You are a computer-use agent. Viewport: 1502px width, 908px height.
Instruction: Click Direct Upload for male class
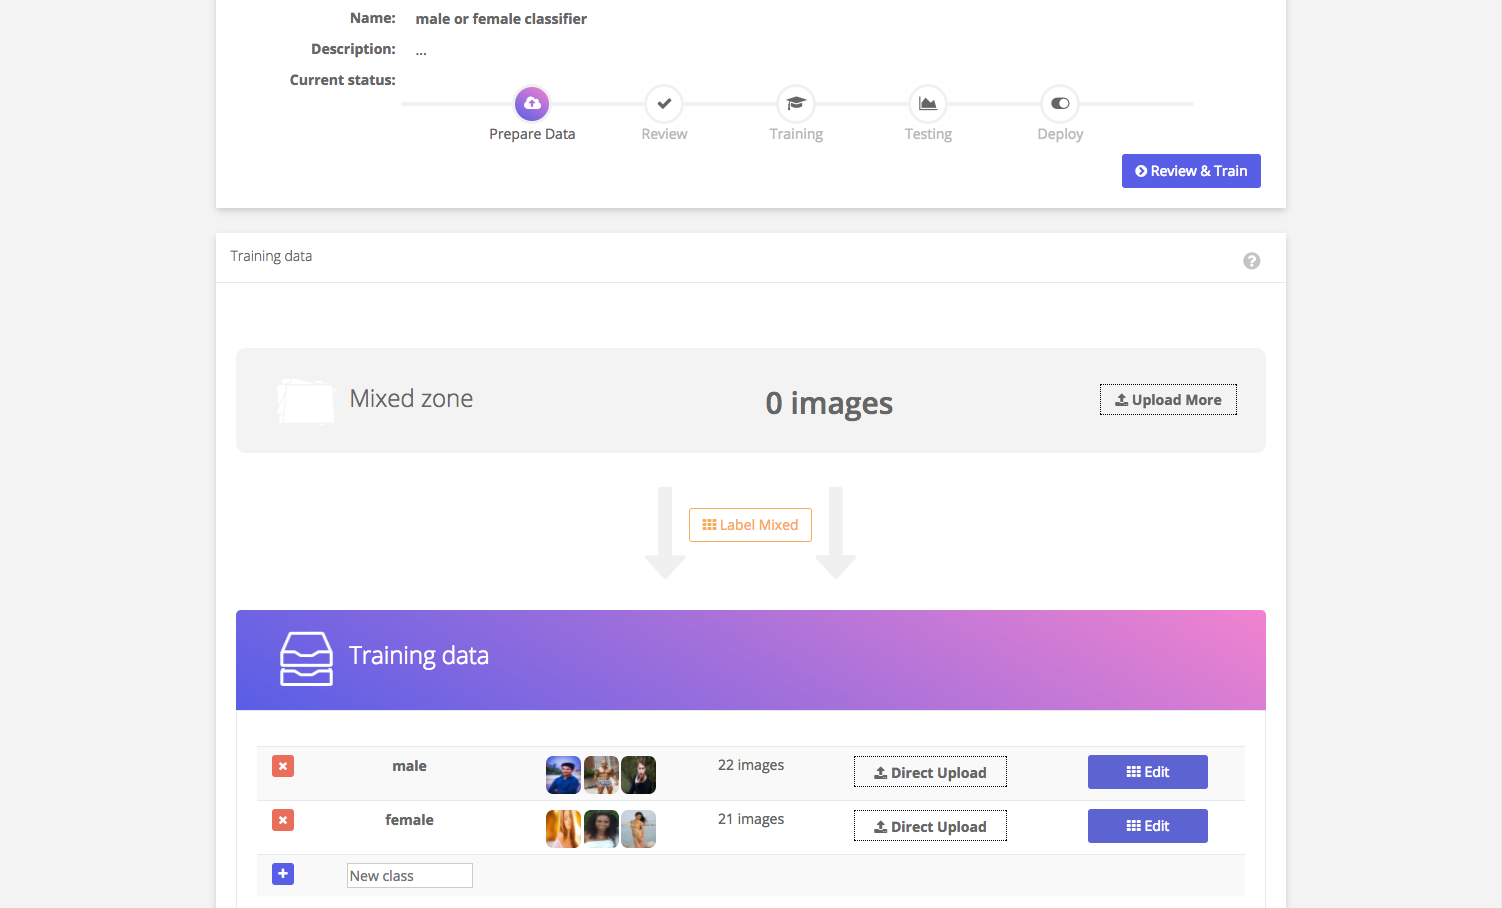coord(930,772)
